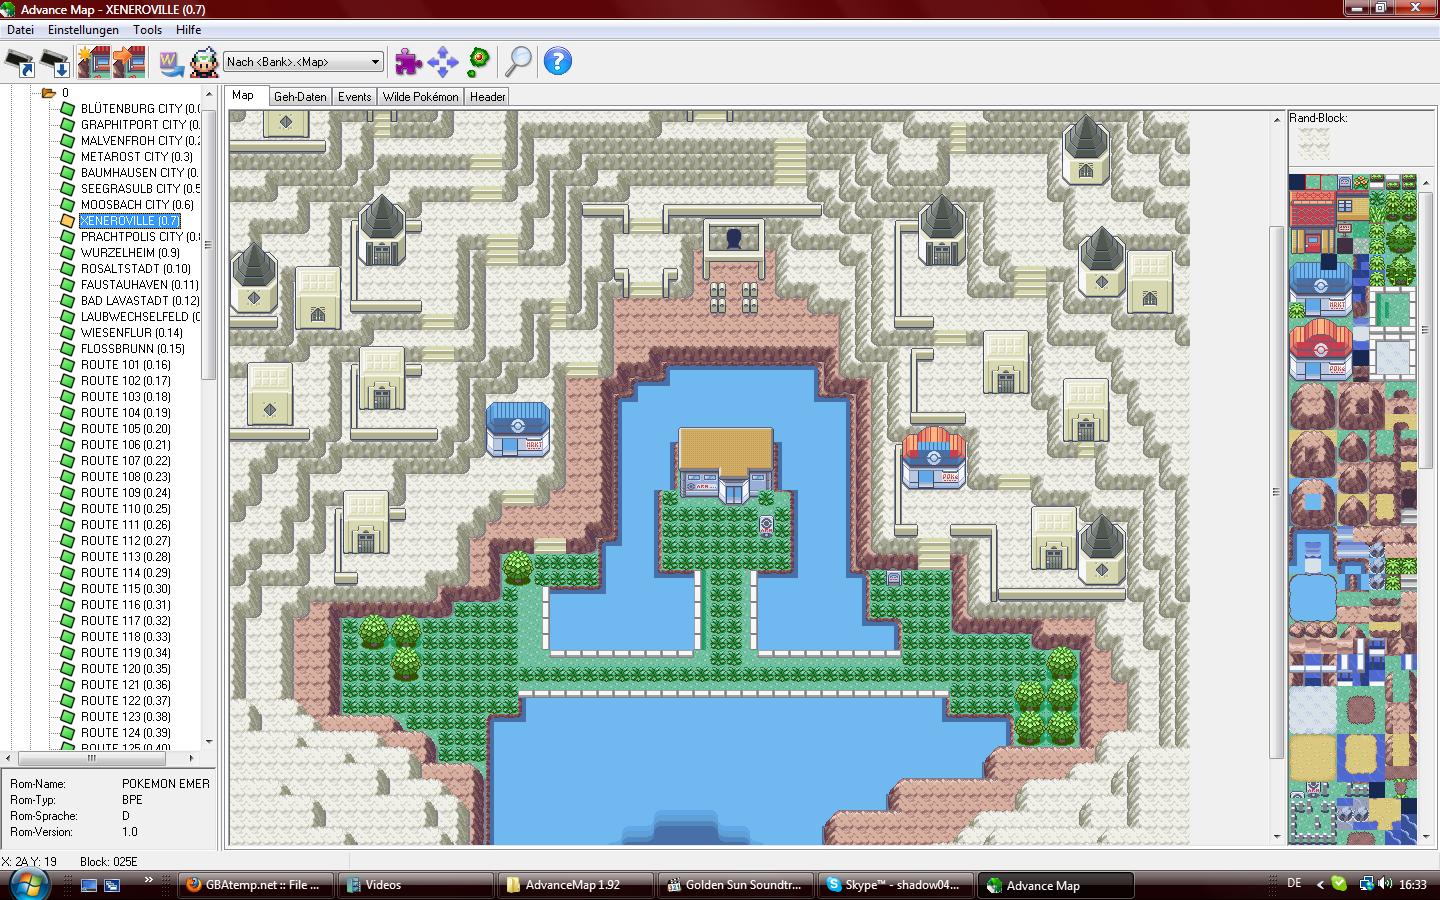Image resolution: width=1440 pixels, height=900 pixels.
Task: Click the orange-roof house on map island
Action: pyautogui.click(x=726, y=464)
